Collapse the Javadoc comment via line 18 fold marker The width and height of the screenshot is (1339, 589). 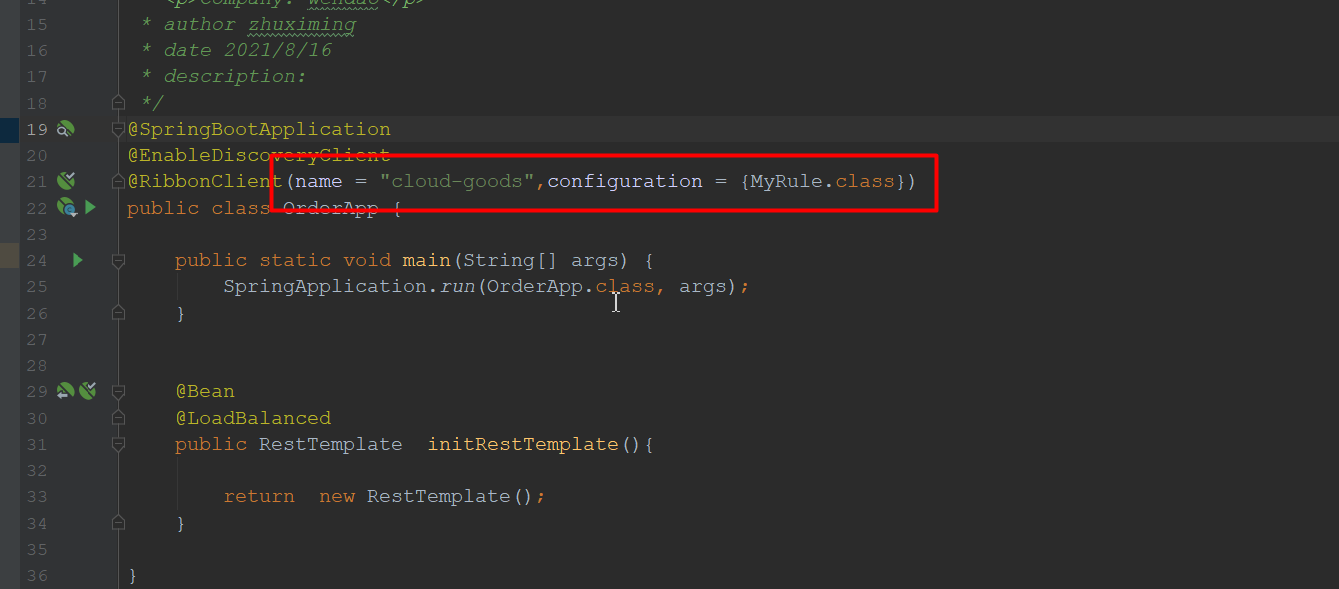click(118, 102)
